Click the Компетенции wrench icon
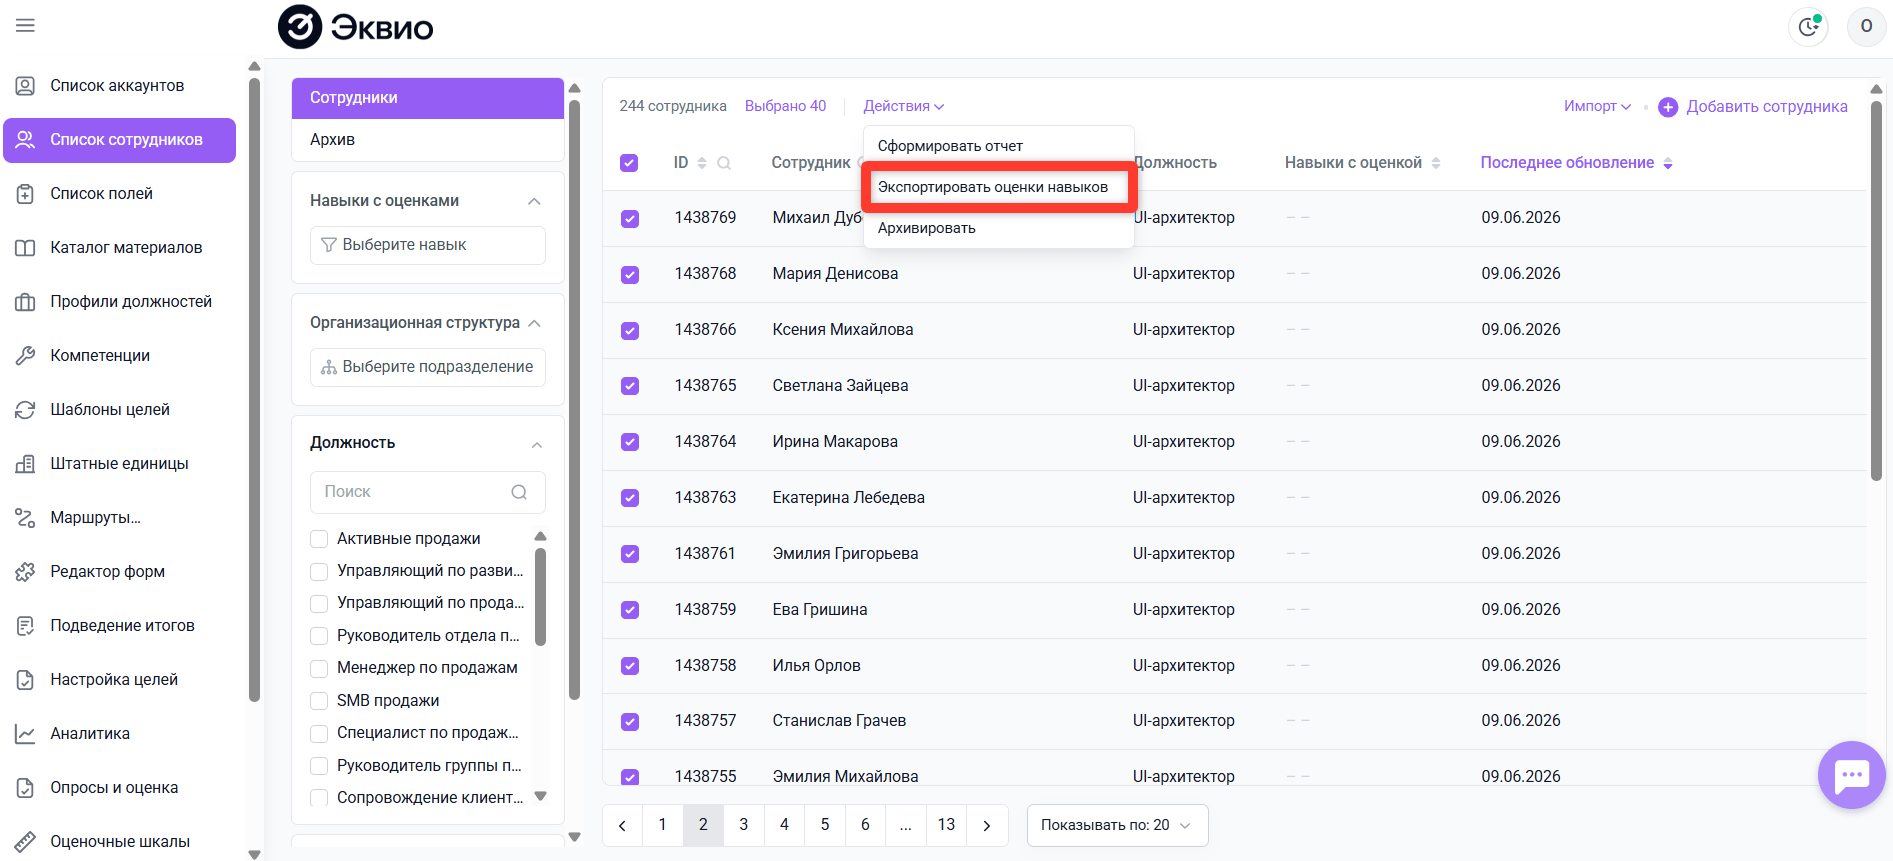The image size is (1893, 861). pos(25,356)
